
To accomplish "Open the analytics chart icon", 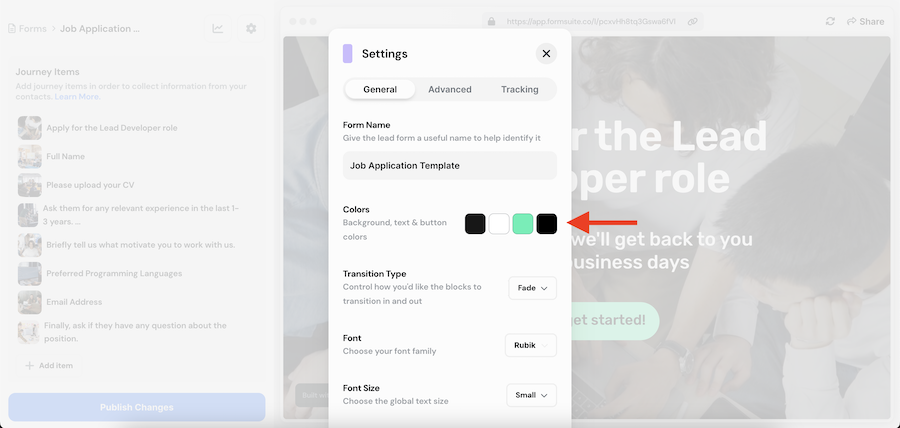I will [x=218, y=28].
